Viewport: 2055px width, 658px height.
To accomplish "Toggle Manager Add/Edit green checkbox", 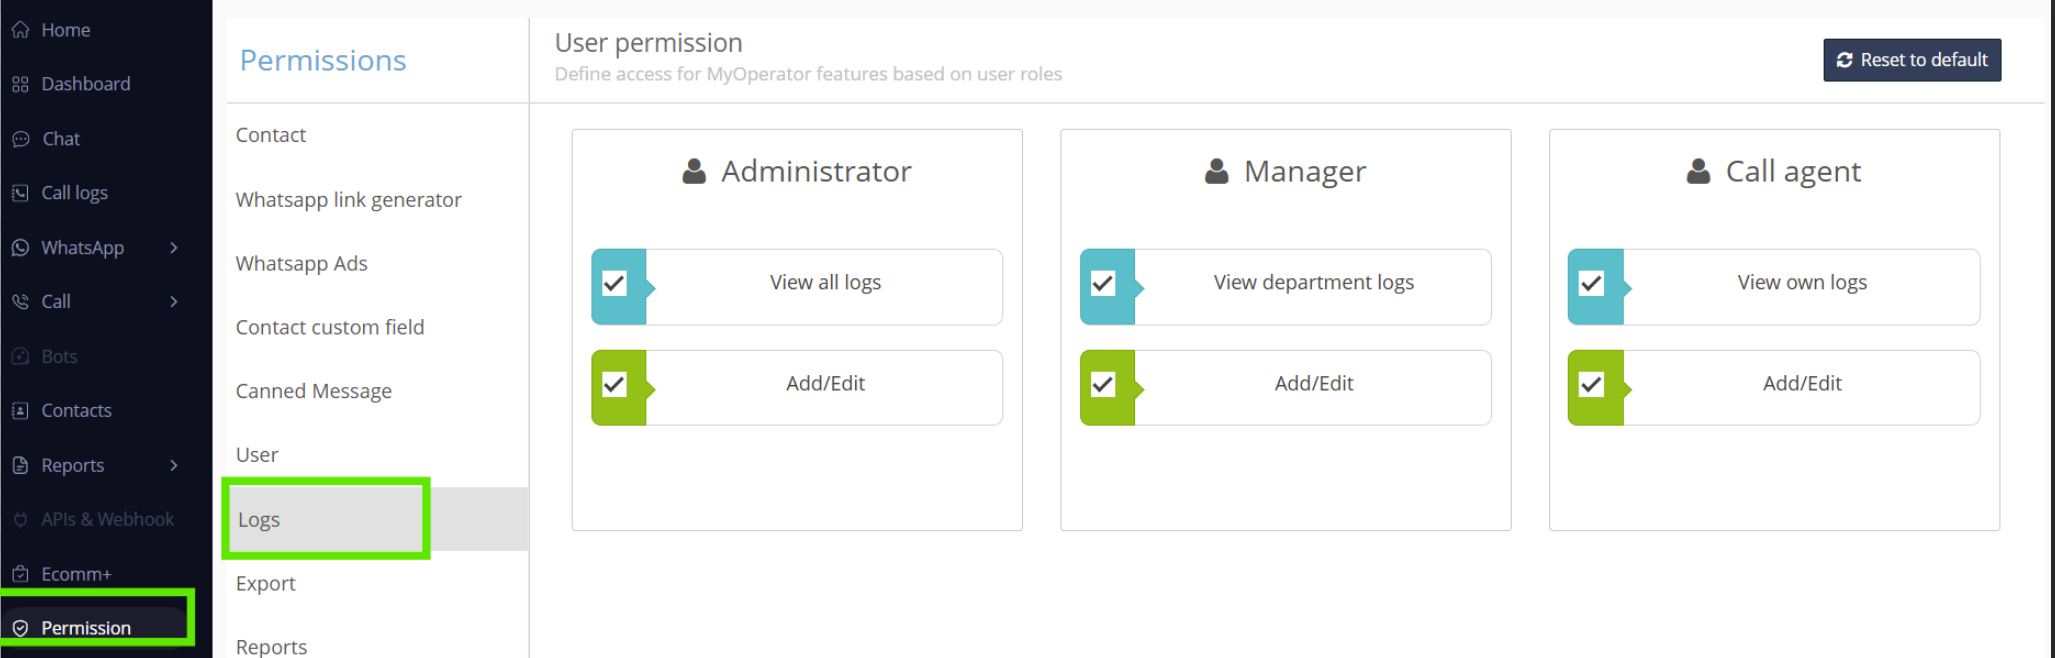I will [1103, 385].
